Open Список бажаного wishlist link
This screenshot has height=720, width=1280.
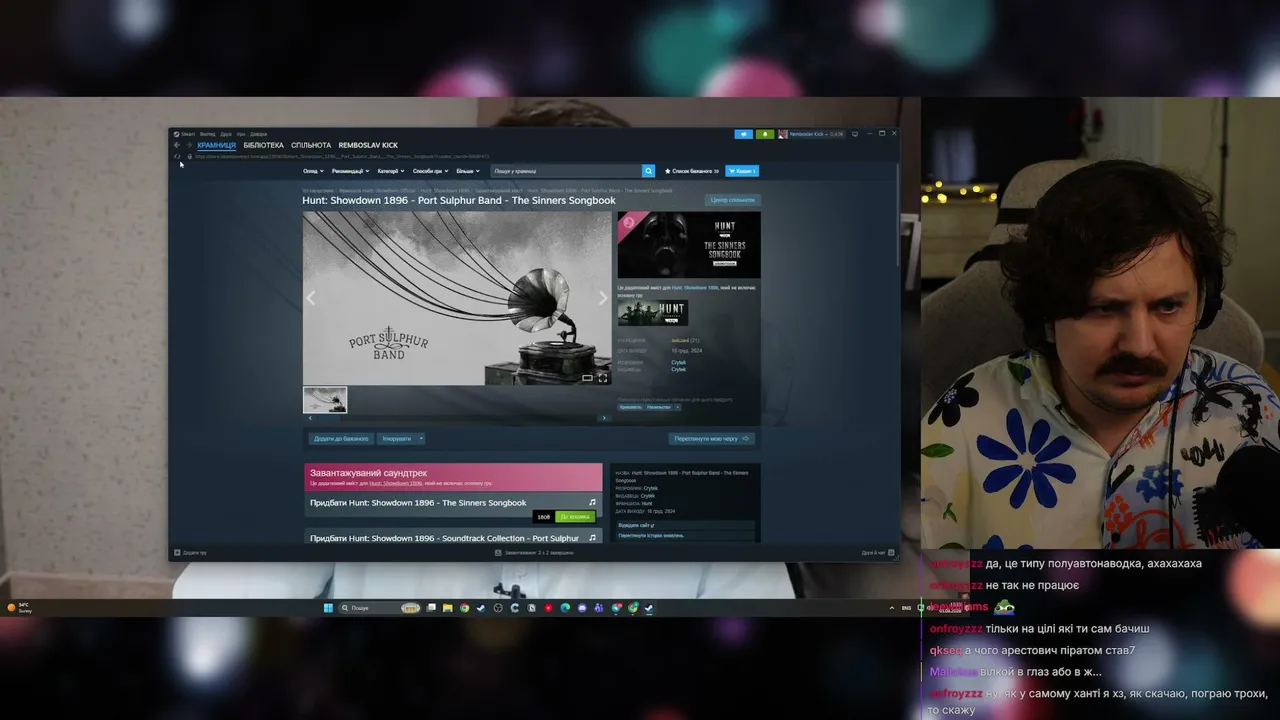pos(692,171)
